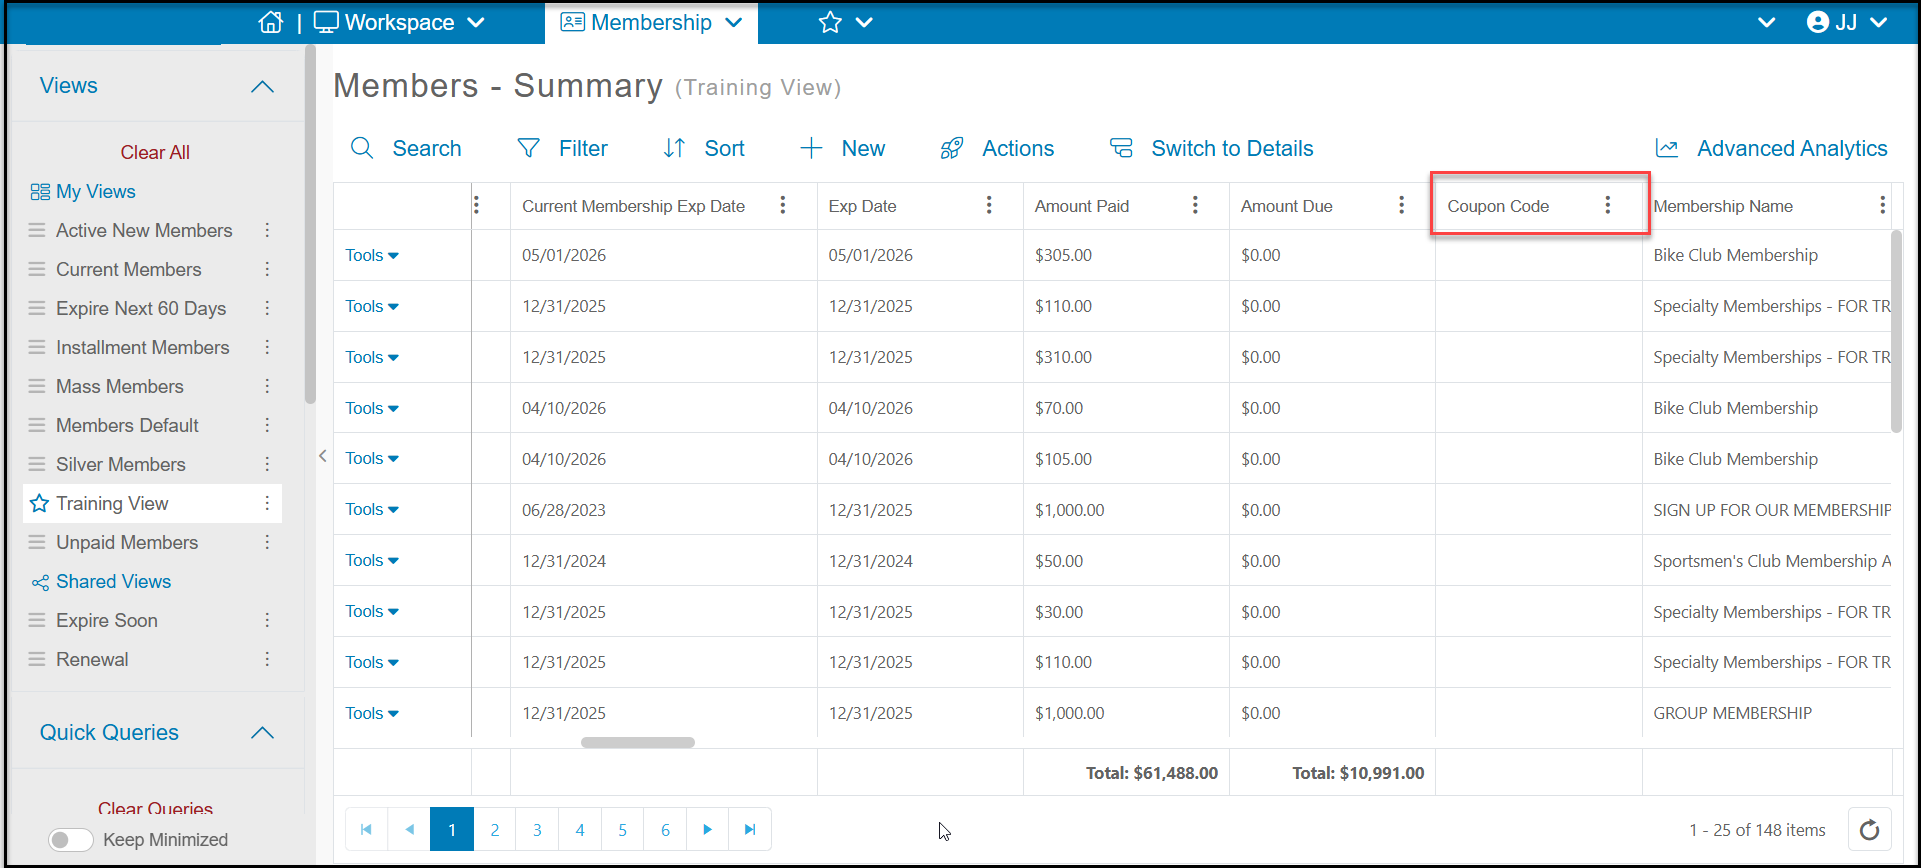Click Clear All in Views
This screenshot has width=1921, height=868.
pyautogui.click(x=155, y=152)
